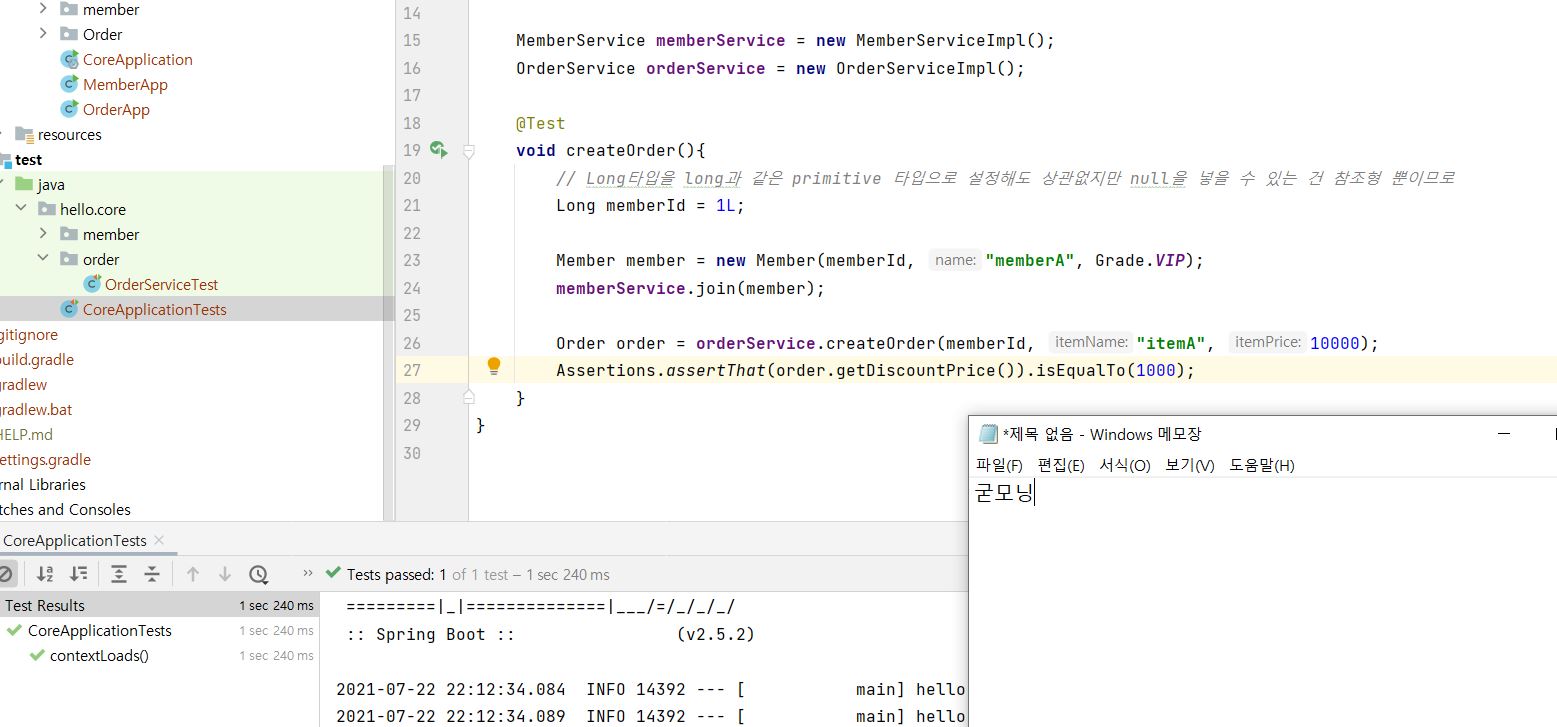Collapse hello.core package in test
This screenshot has height=727, width=1557.
(x=21, y=209)
